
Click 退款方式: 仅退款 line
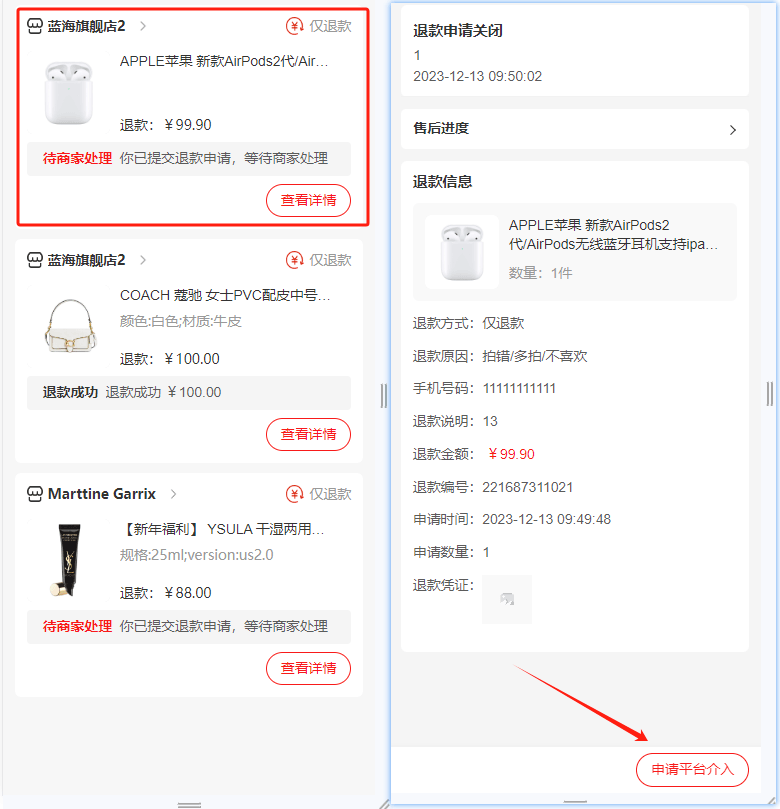468,323
